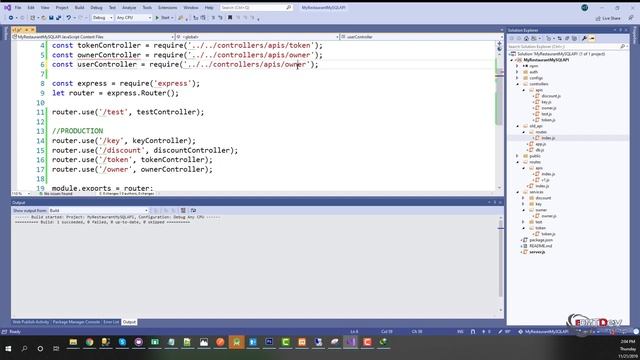Click the bookmark icon in the toolbar
640x360 pixels.
(230, 18)
